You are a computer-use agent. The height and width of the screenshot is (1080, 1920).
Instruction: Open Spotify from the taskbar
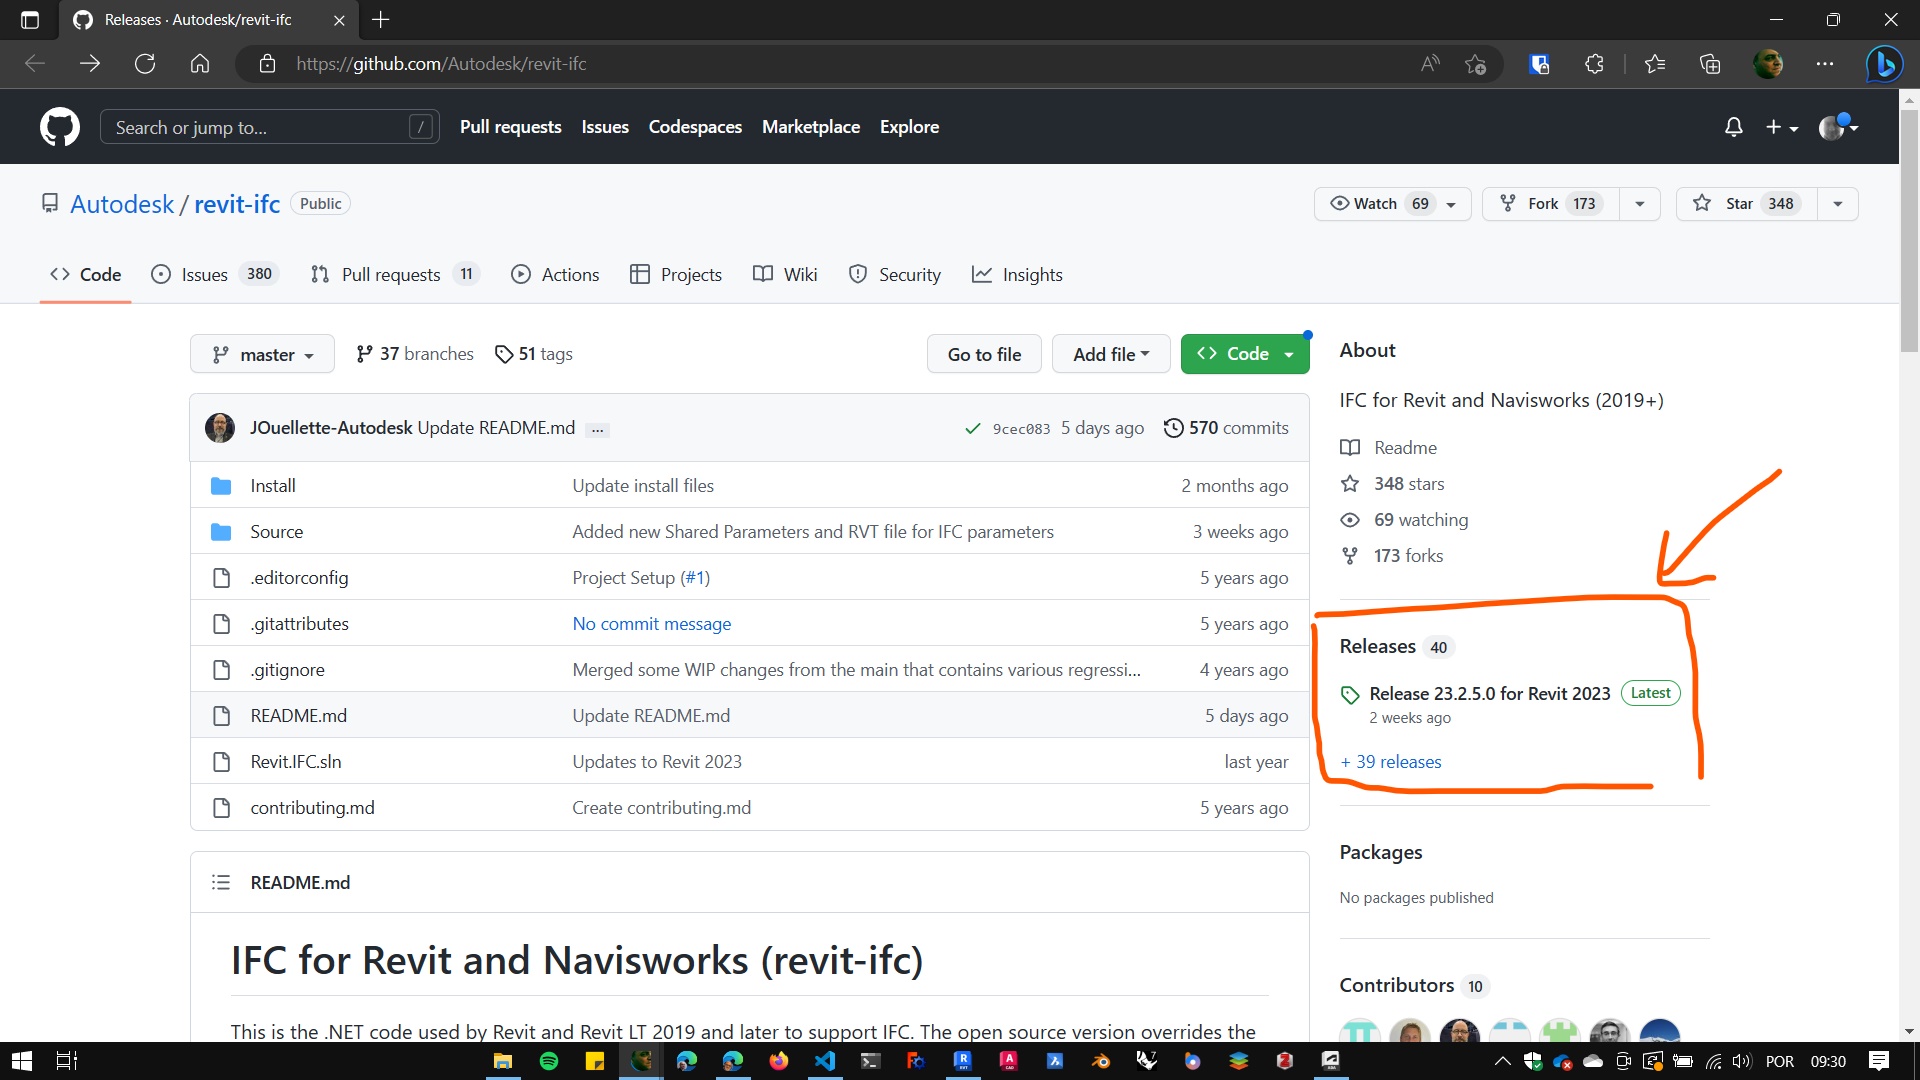tap(548, 1061)
